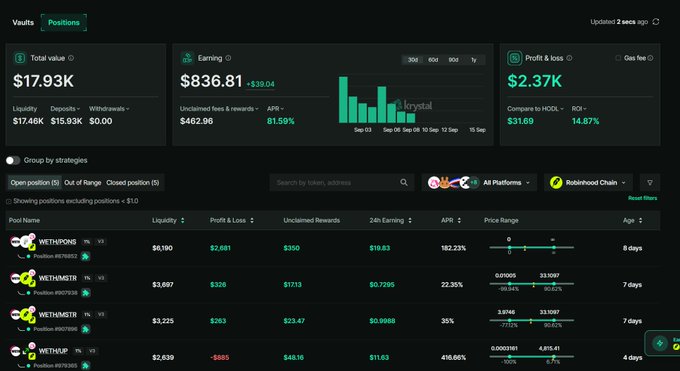Select the Positions tab
Screen dimensions: 680x371
pos(64,23)
